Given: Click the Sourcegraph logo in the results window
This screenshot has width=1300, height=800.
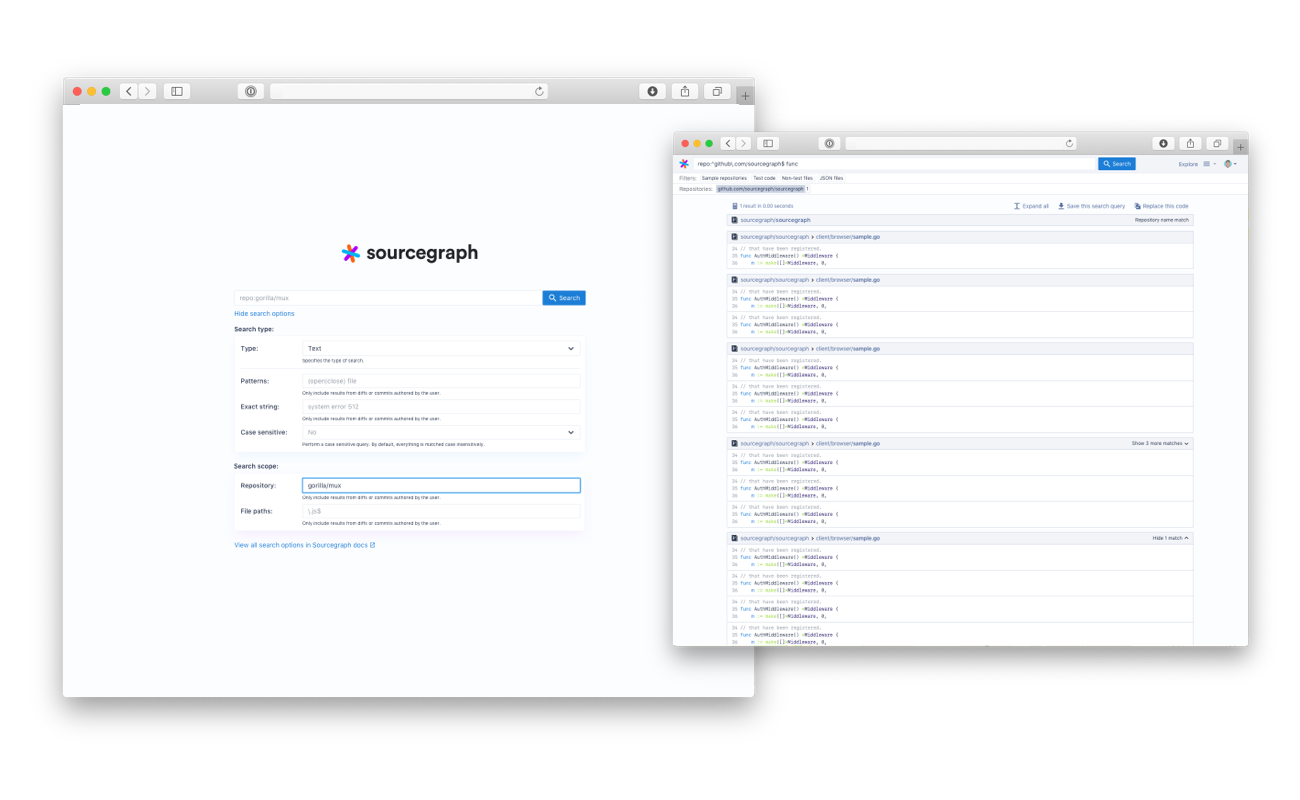Looking at the screenshot, I should [x=684, y=164].
